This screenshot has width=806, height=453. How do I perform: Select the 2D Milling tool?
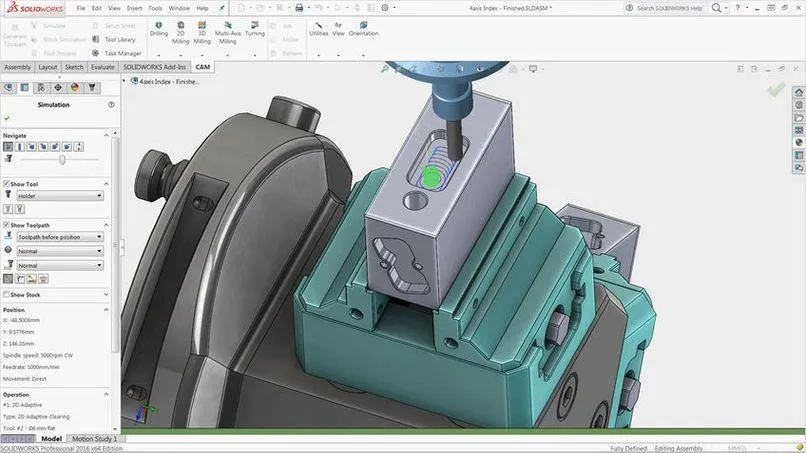click(181, 27)
